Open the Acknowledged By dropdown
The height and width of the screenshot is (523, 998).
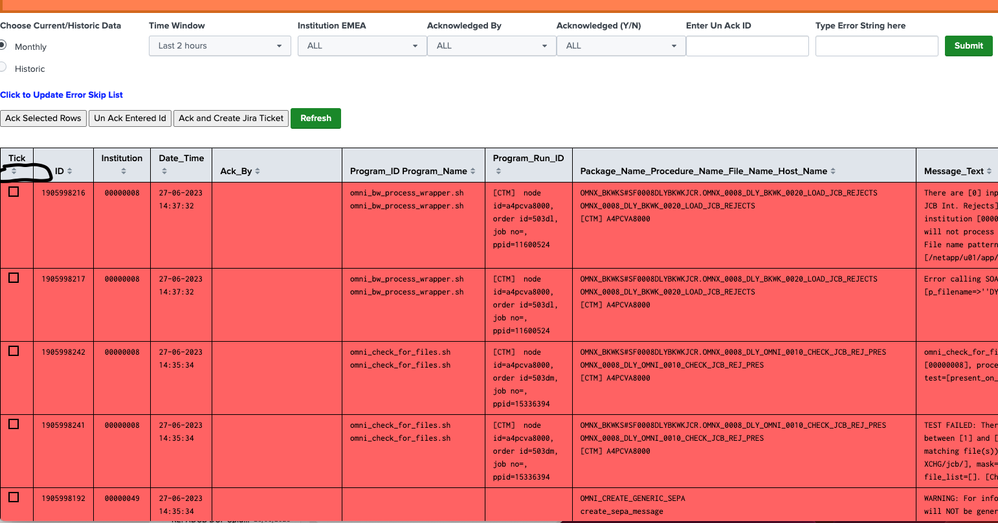[490, 46]
